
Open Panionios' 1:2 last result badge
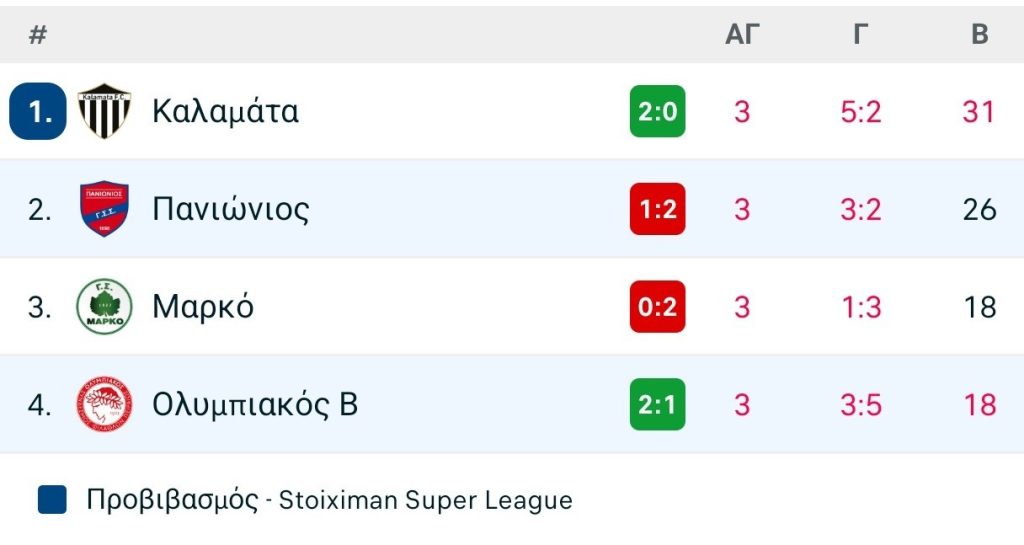657,209
